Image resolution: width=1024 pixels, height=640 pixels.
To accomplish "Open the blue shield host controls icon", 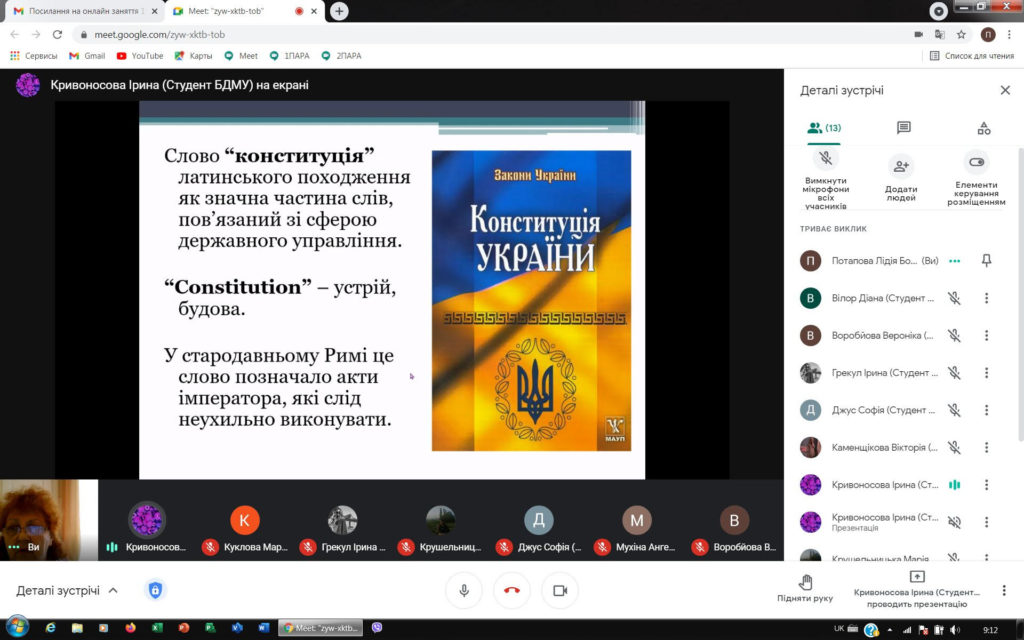I will [x=155, y=590].
